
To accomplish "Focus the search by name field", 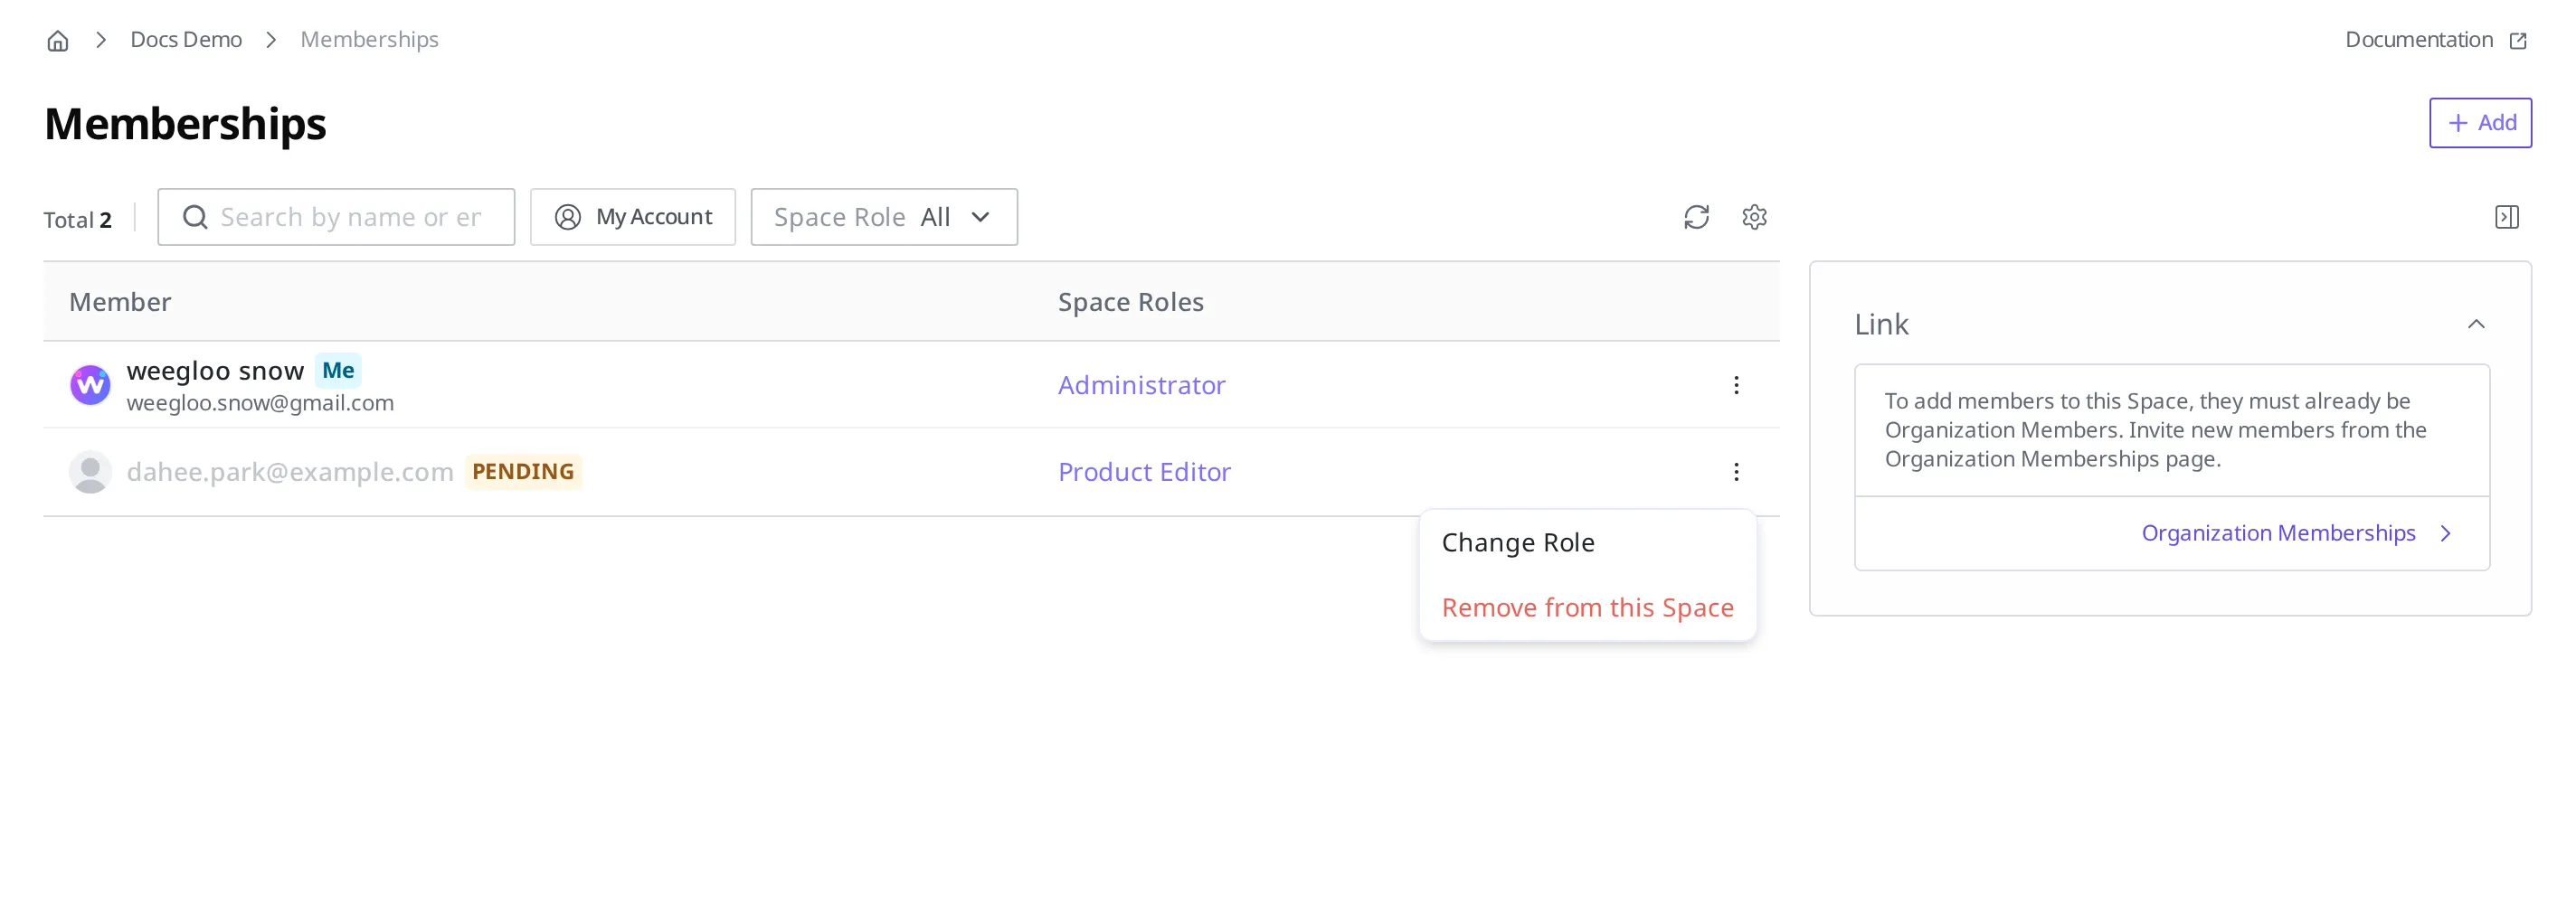I will click(336, 217).
